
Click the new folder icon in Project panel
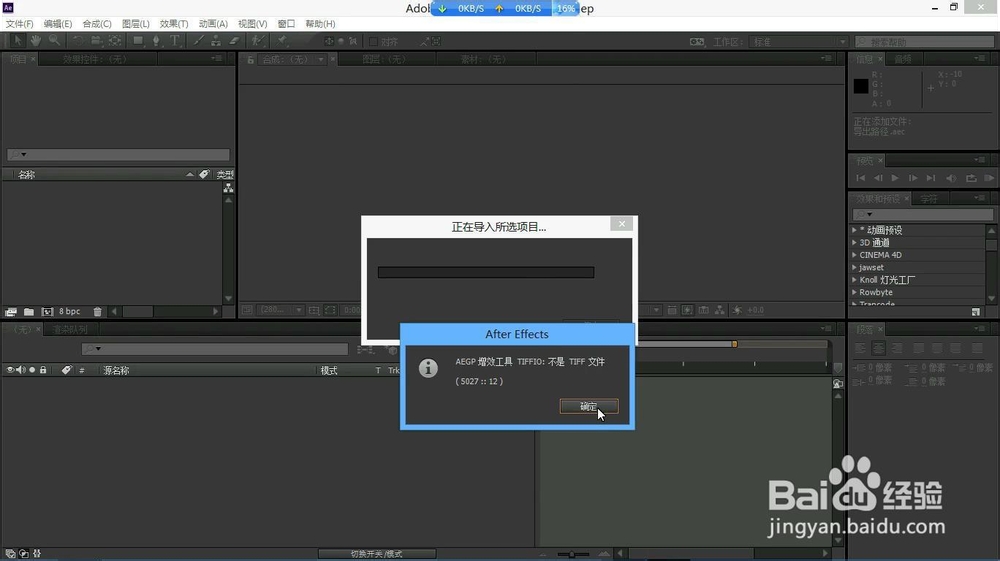pyautogui.click(x=29, y=312)
